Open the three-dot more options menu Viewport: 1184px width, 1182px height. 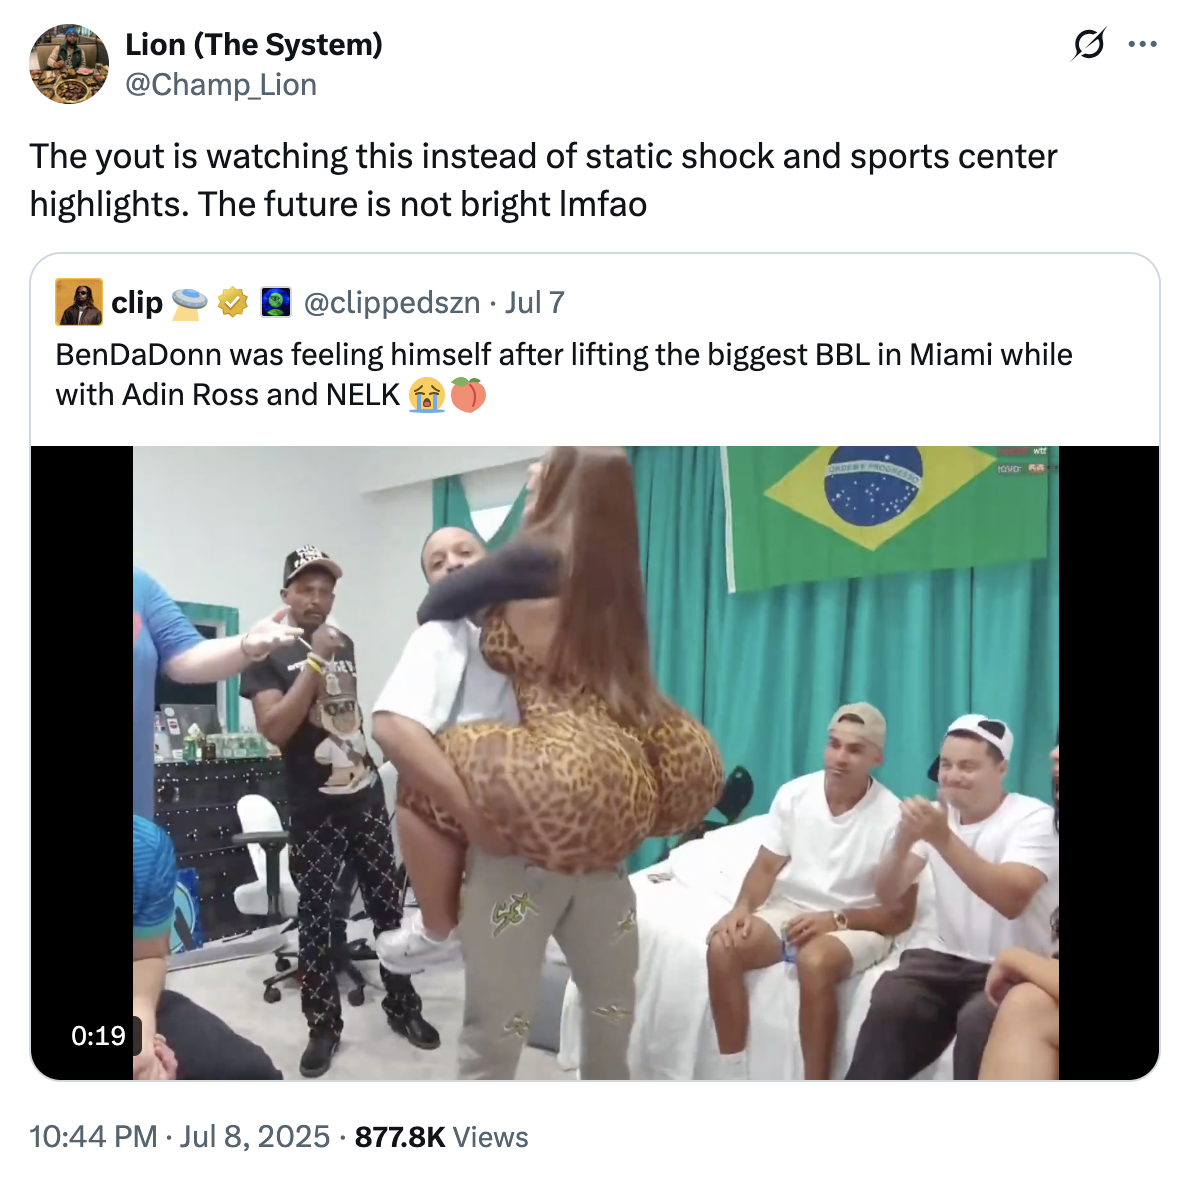[1142, 45]
